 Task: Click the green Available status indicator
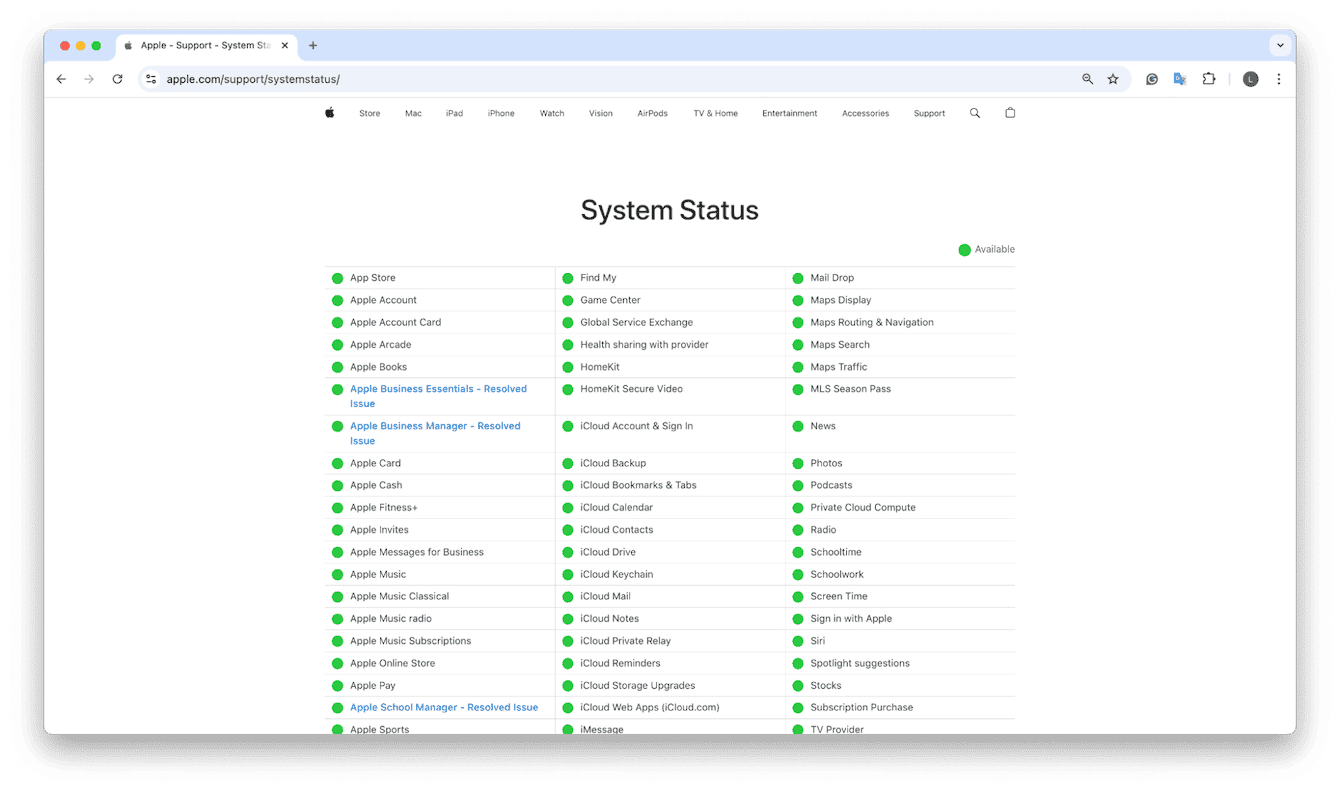(965, 249)
